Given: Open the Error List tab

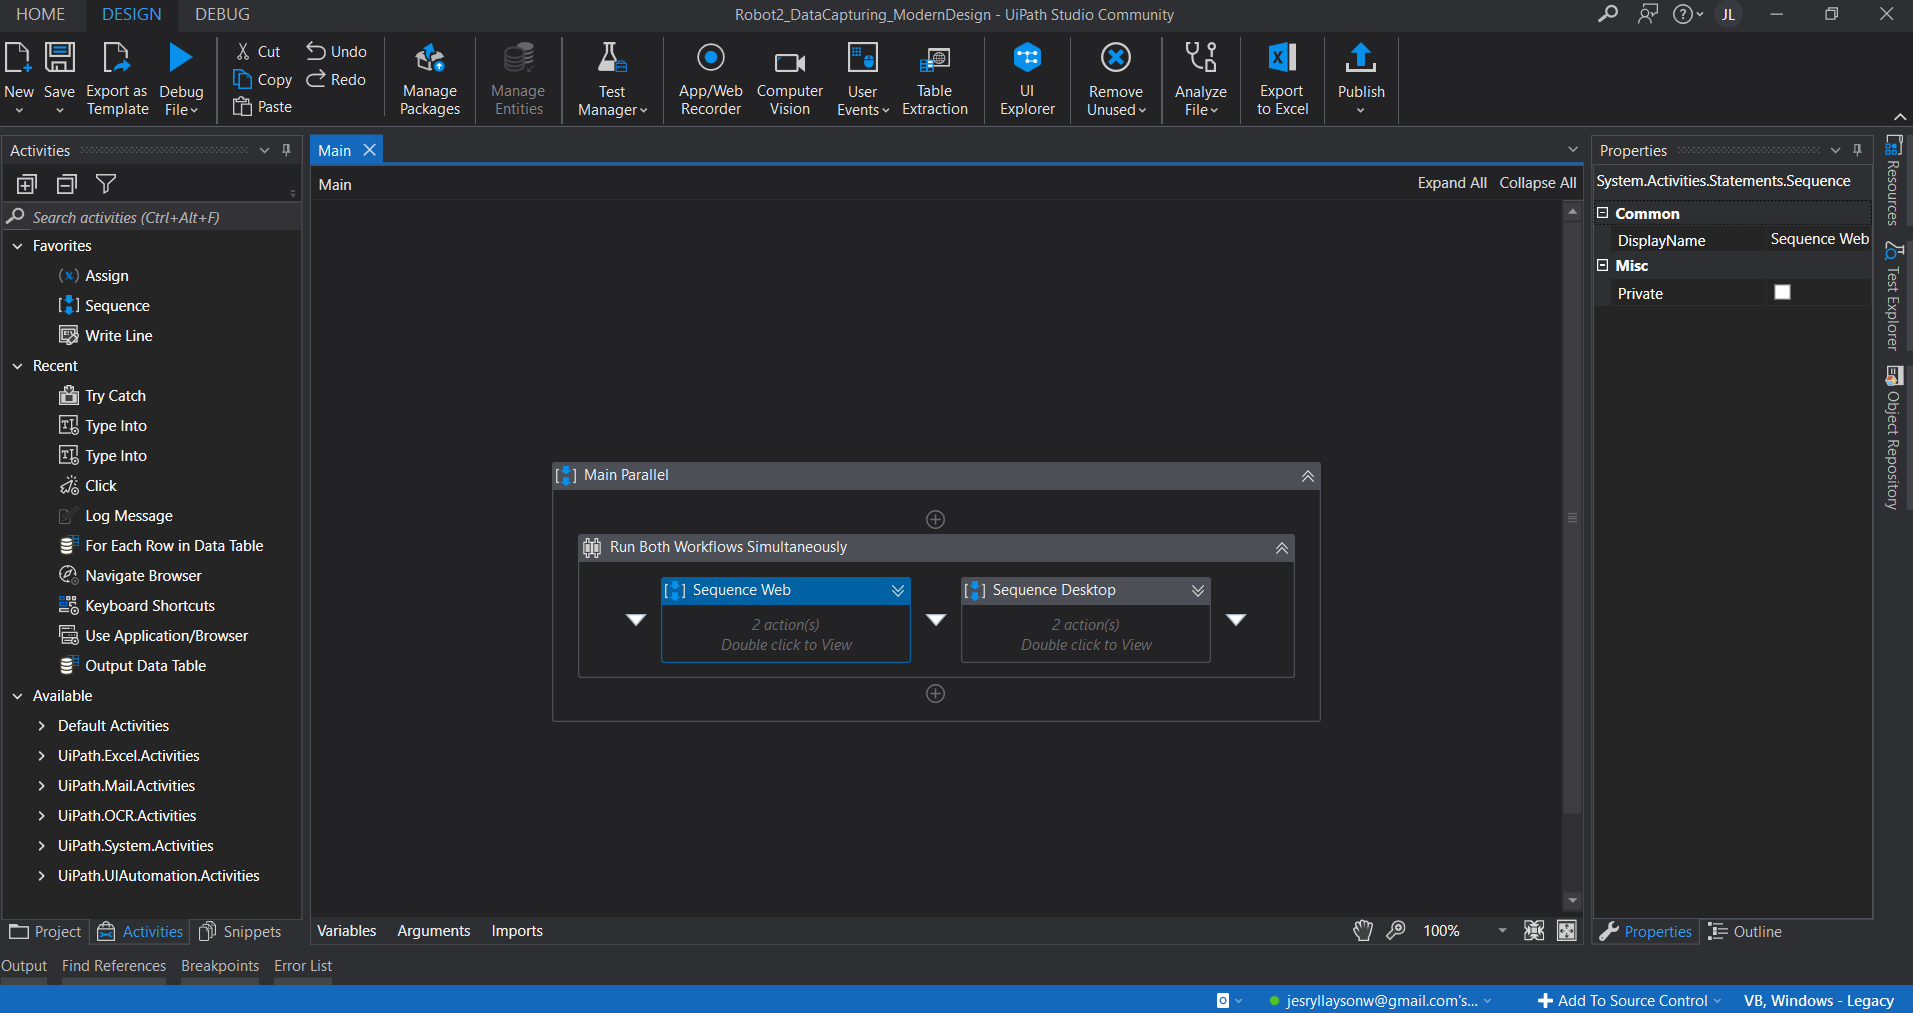Looking at the screenshot, I should pyautogui.click(x=303, y=966).
